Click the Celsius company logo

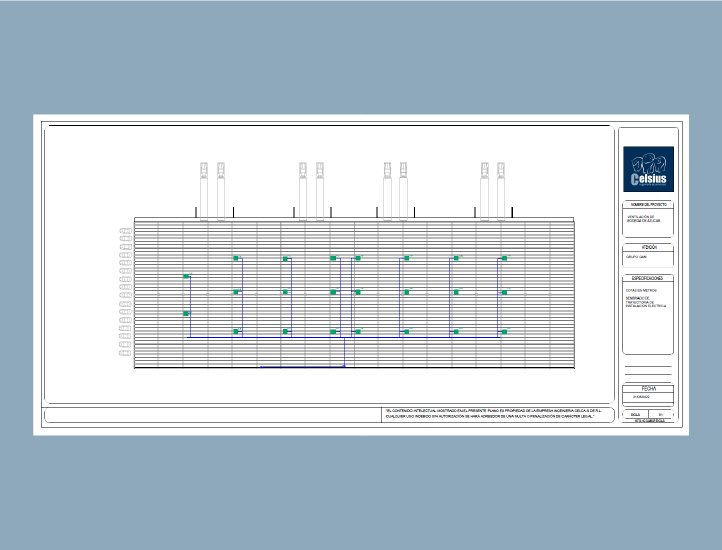[x=648, y=169]
